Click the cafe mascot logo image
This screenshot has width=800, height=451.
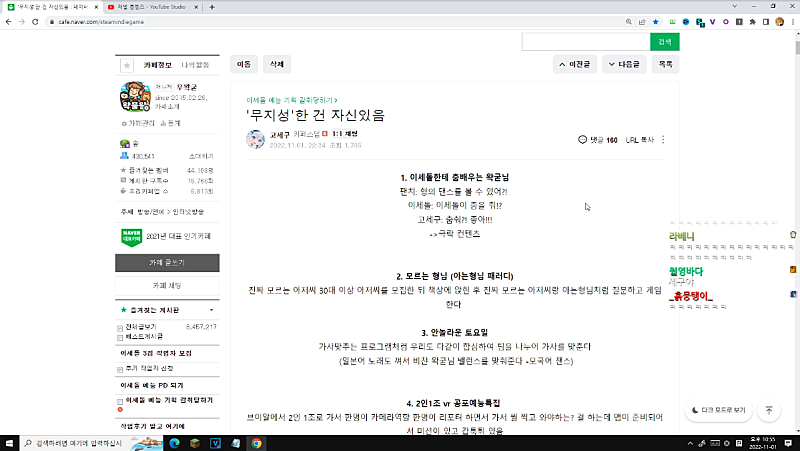135,97
